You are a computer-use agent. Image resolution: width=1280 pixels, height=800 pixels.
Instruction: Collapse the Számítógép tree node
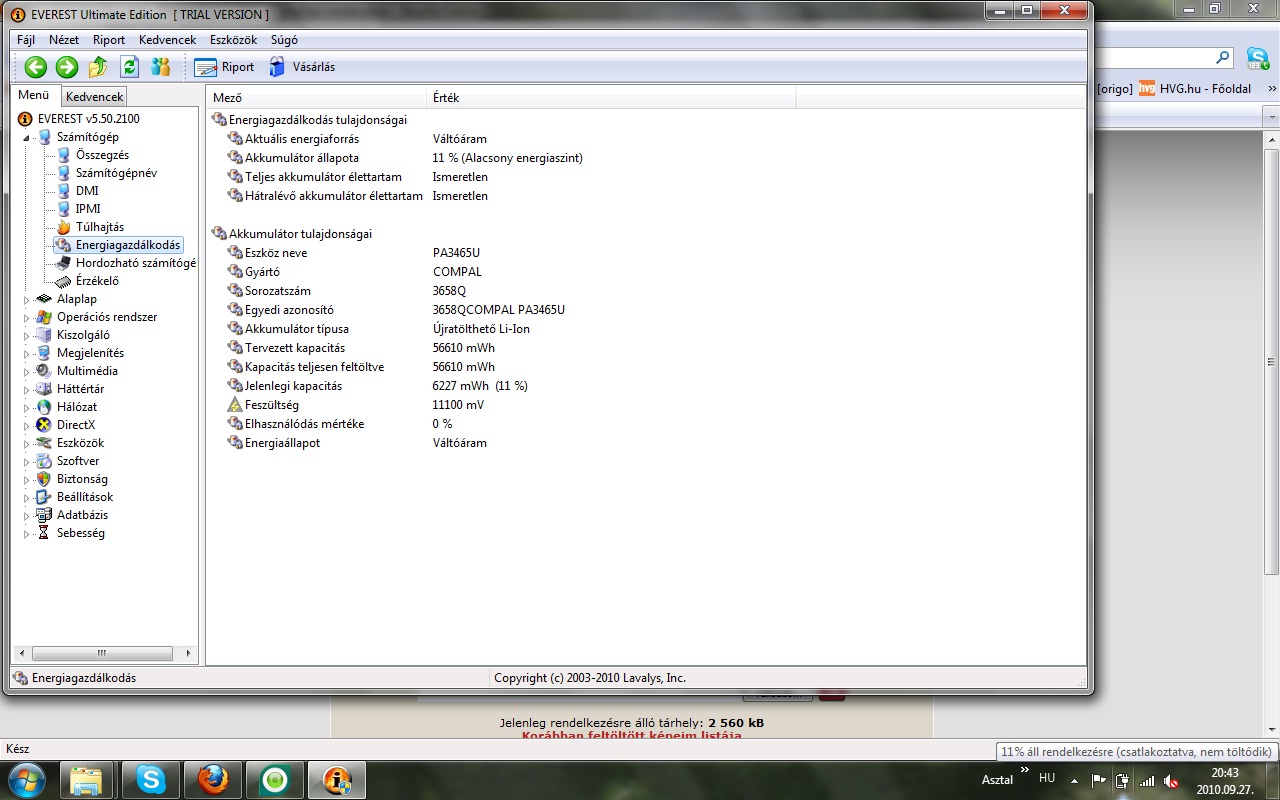coord(28,137)
